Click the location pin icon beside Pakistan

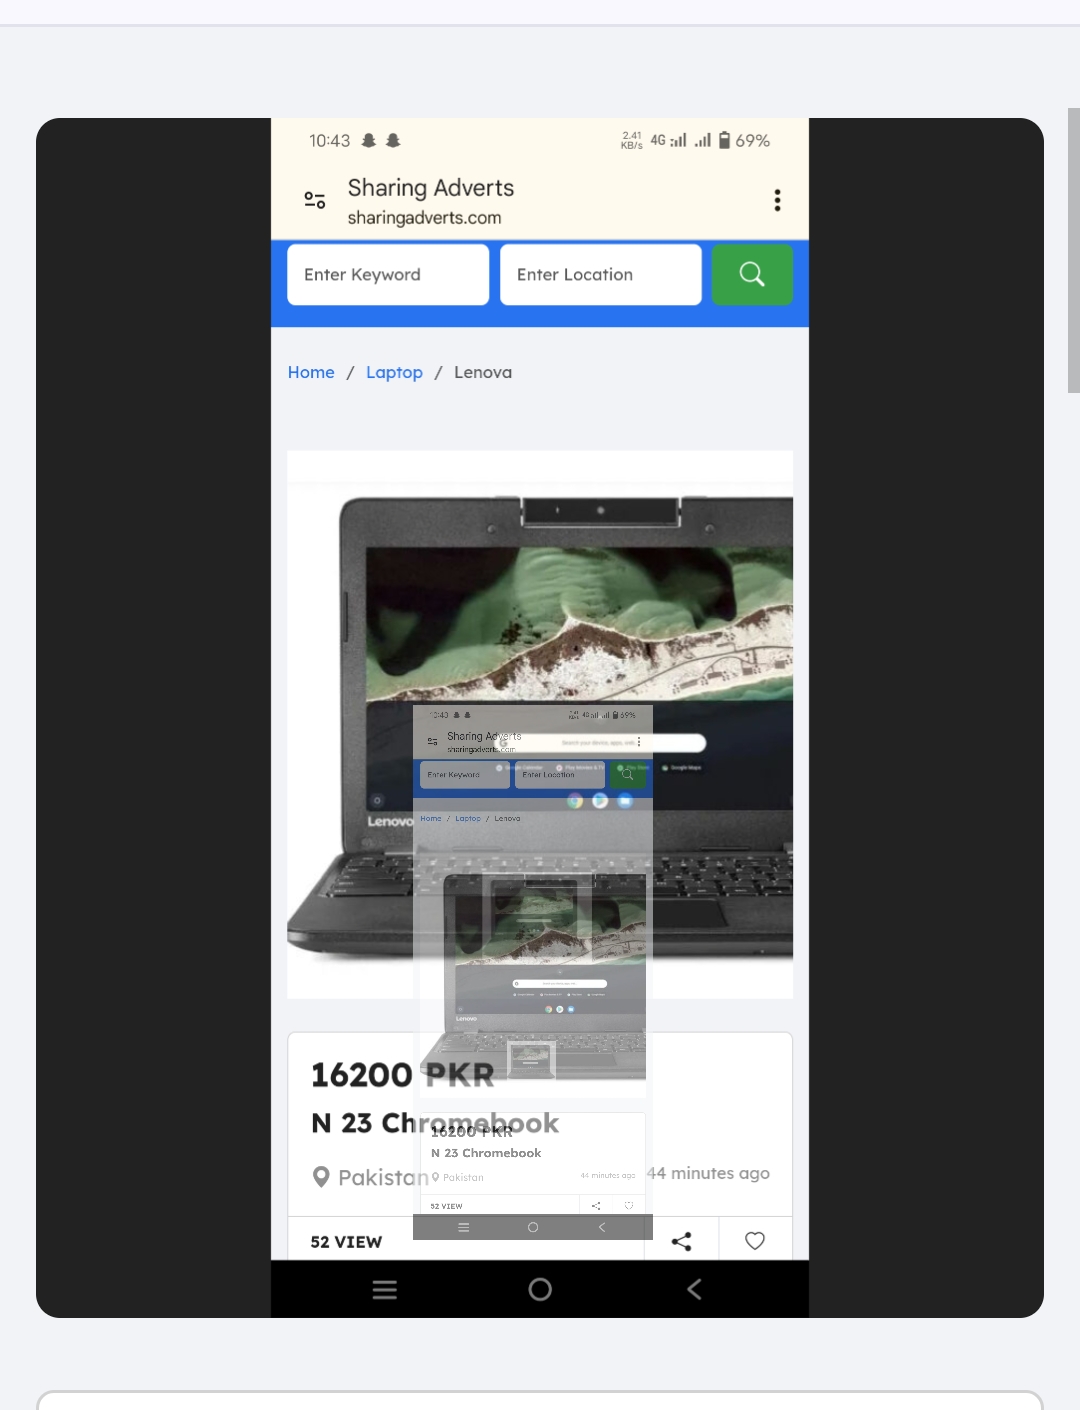tap(321, 1177)
